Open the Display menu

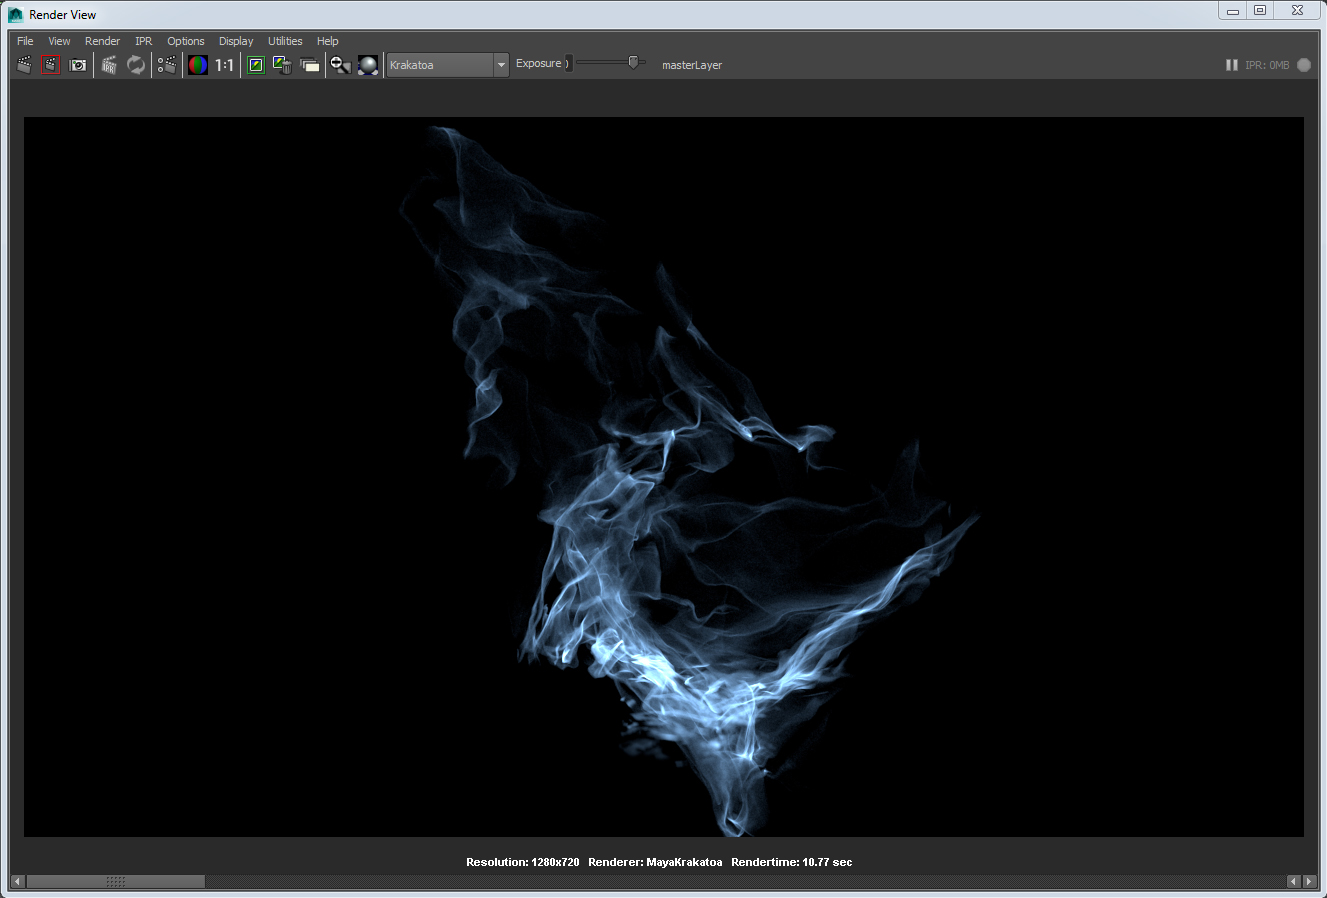click(x=236, y=41)
